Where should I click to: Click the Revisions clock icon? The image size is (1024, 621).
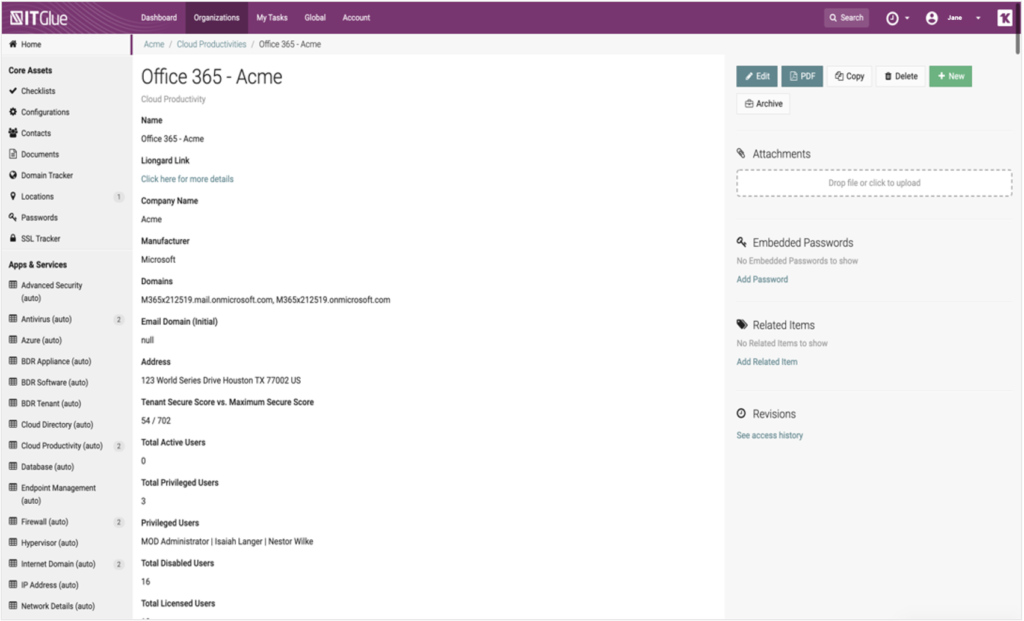[741, 413]
